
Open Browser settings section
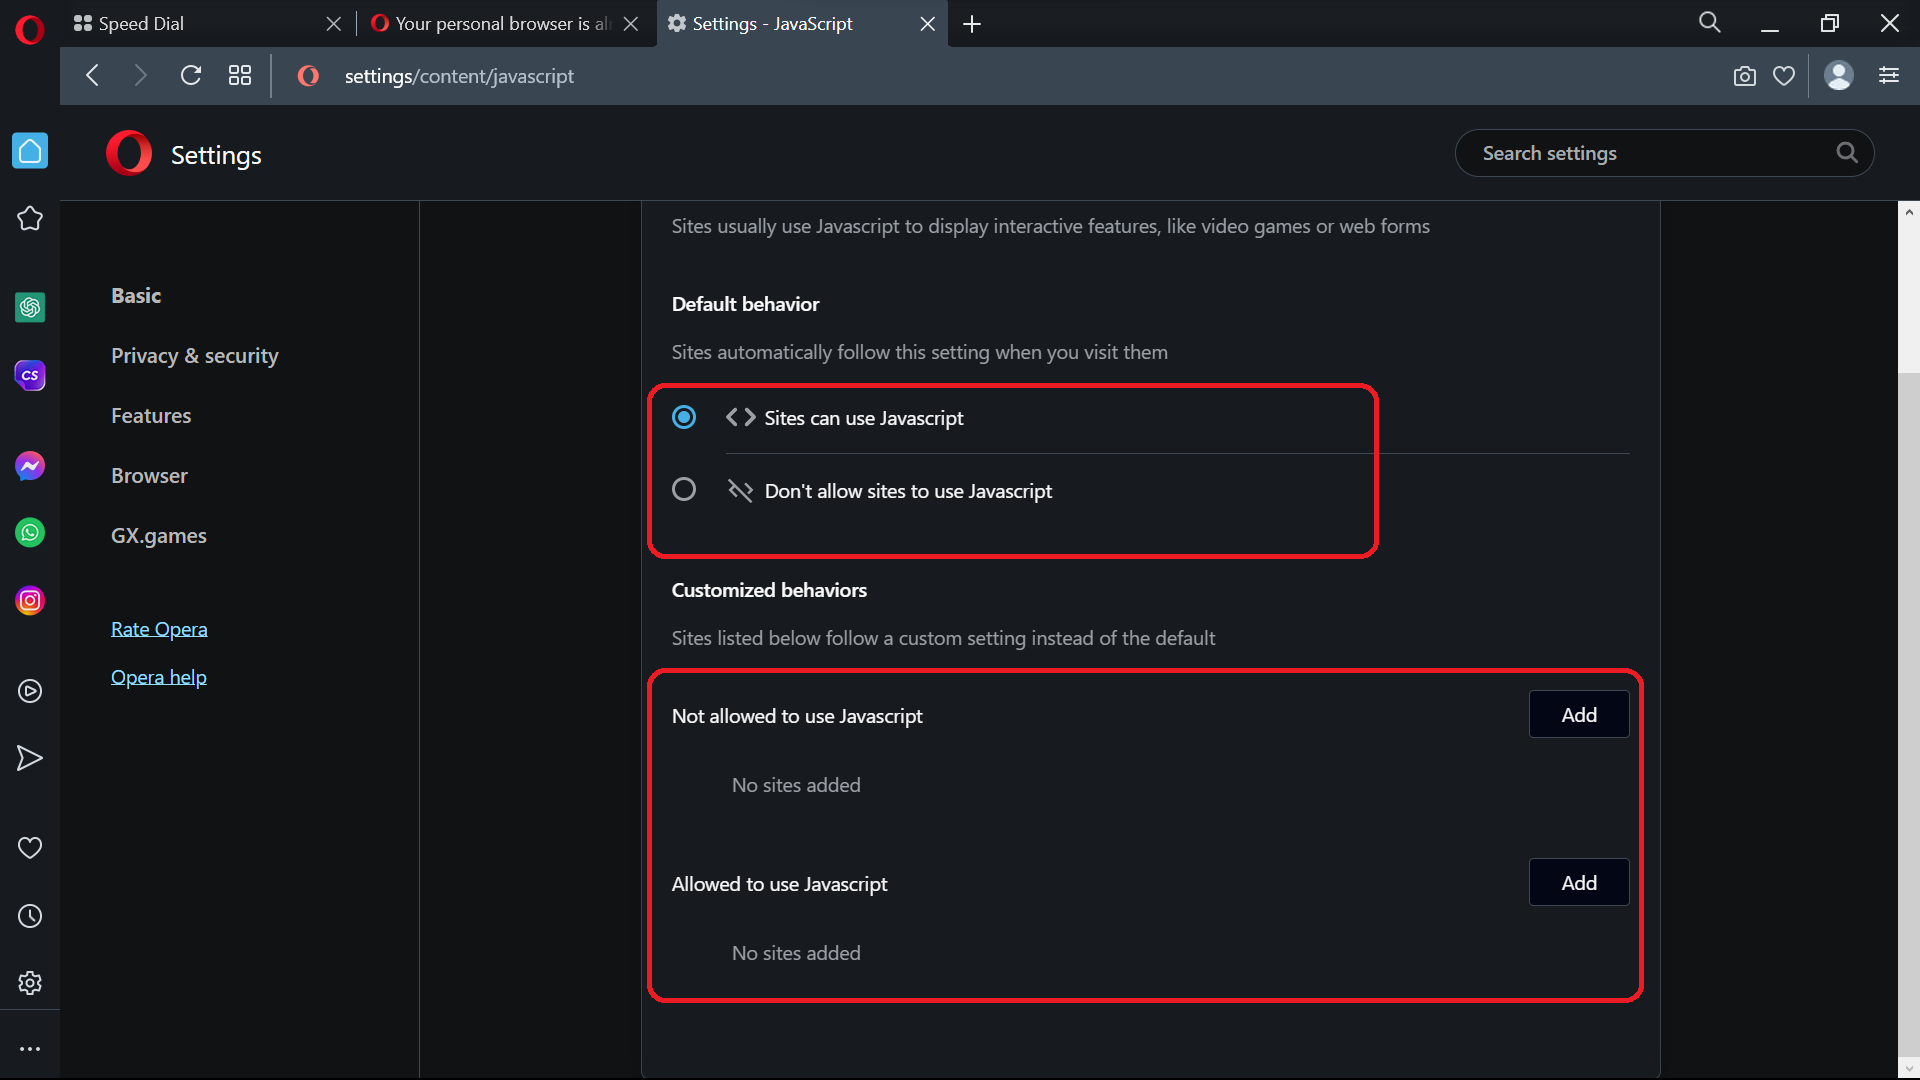[149, 476]
